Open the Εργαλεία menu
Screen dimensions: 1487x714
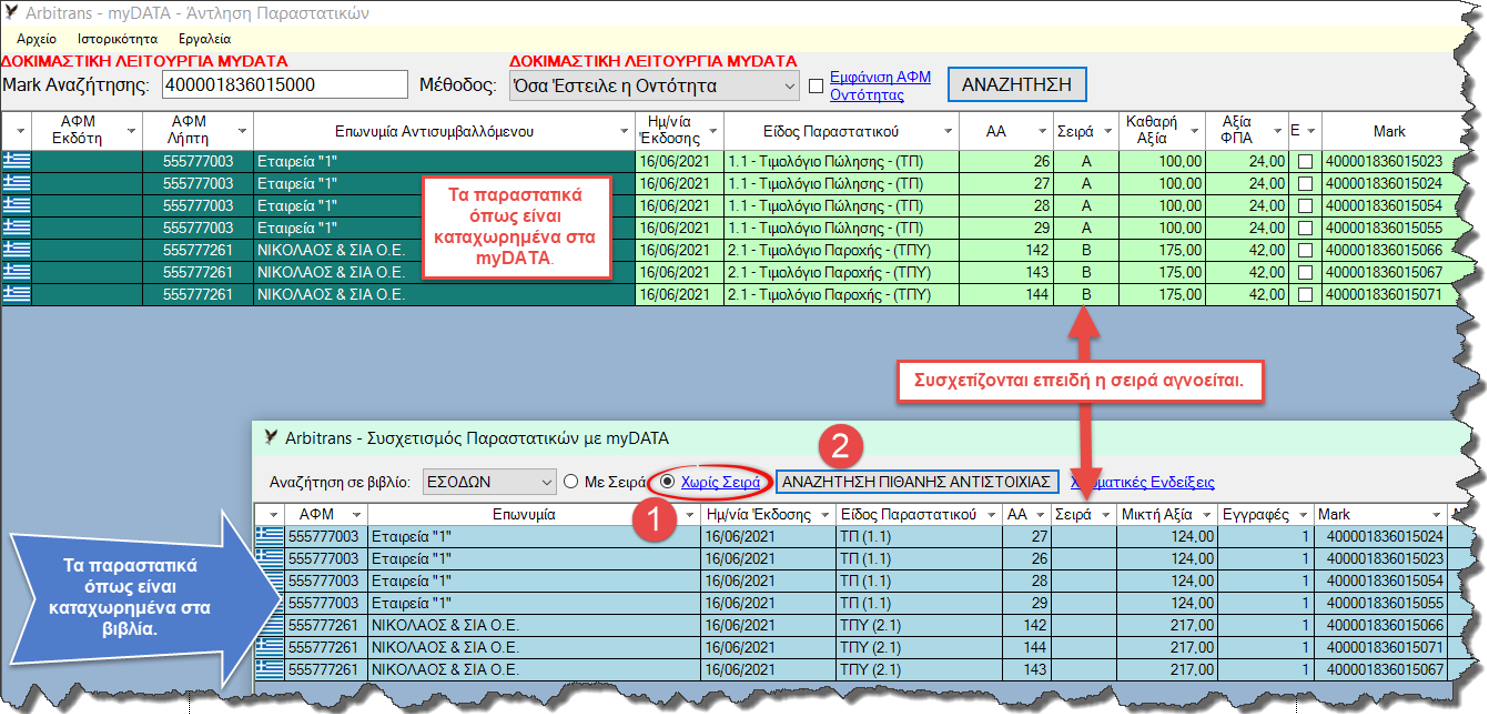204,39
